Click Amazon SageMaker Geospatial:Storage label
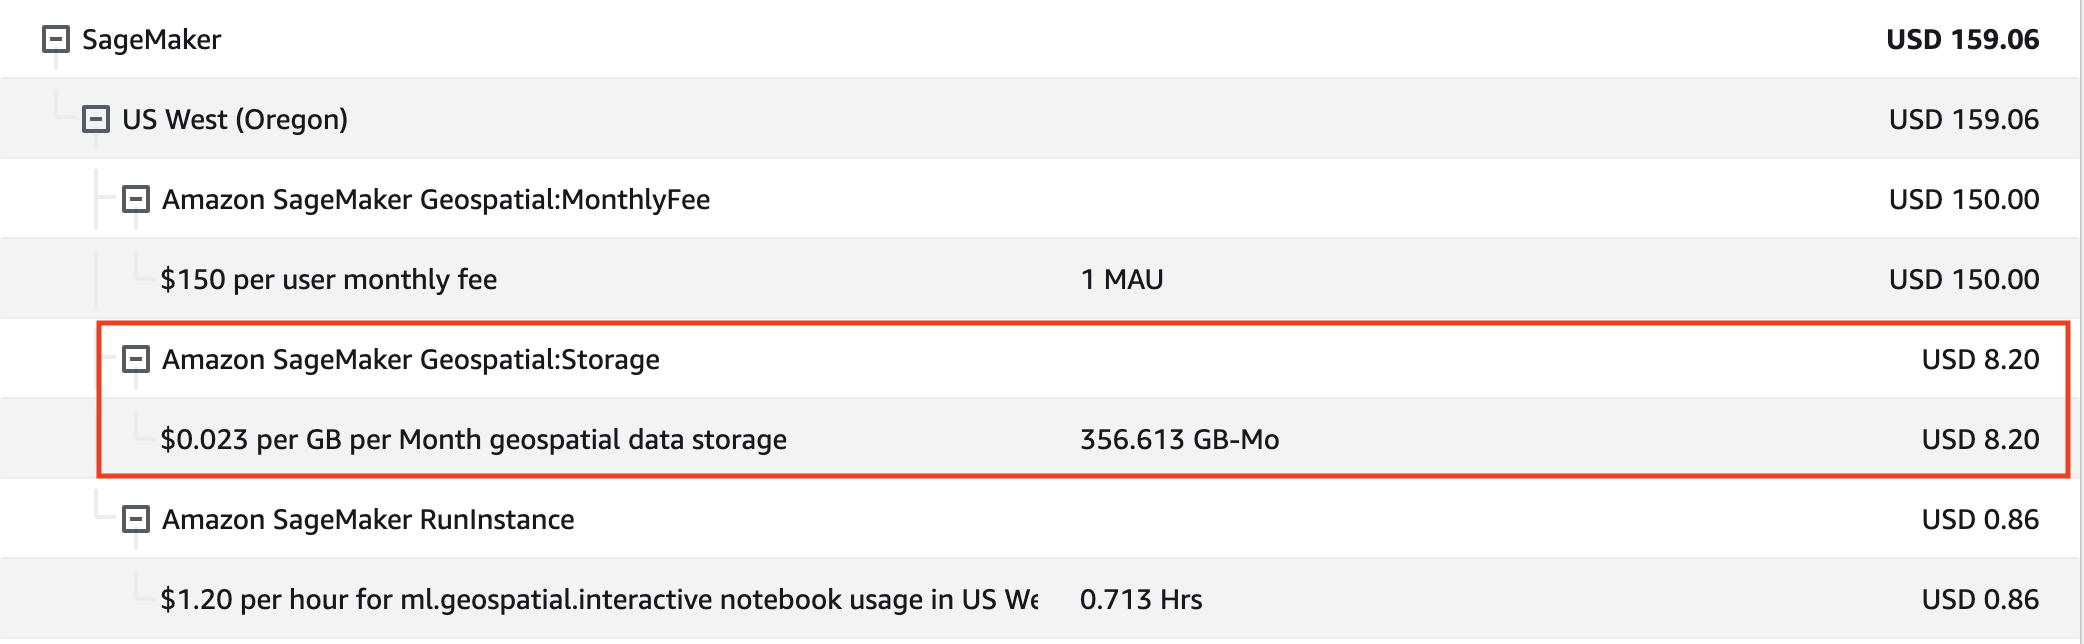This screenshot has height=644, width=2084. coord(411,360)
